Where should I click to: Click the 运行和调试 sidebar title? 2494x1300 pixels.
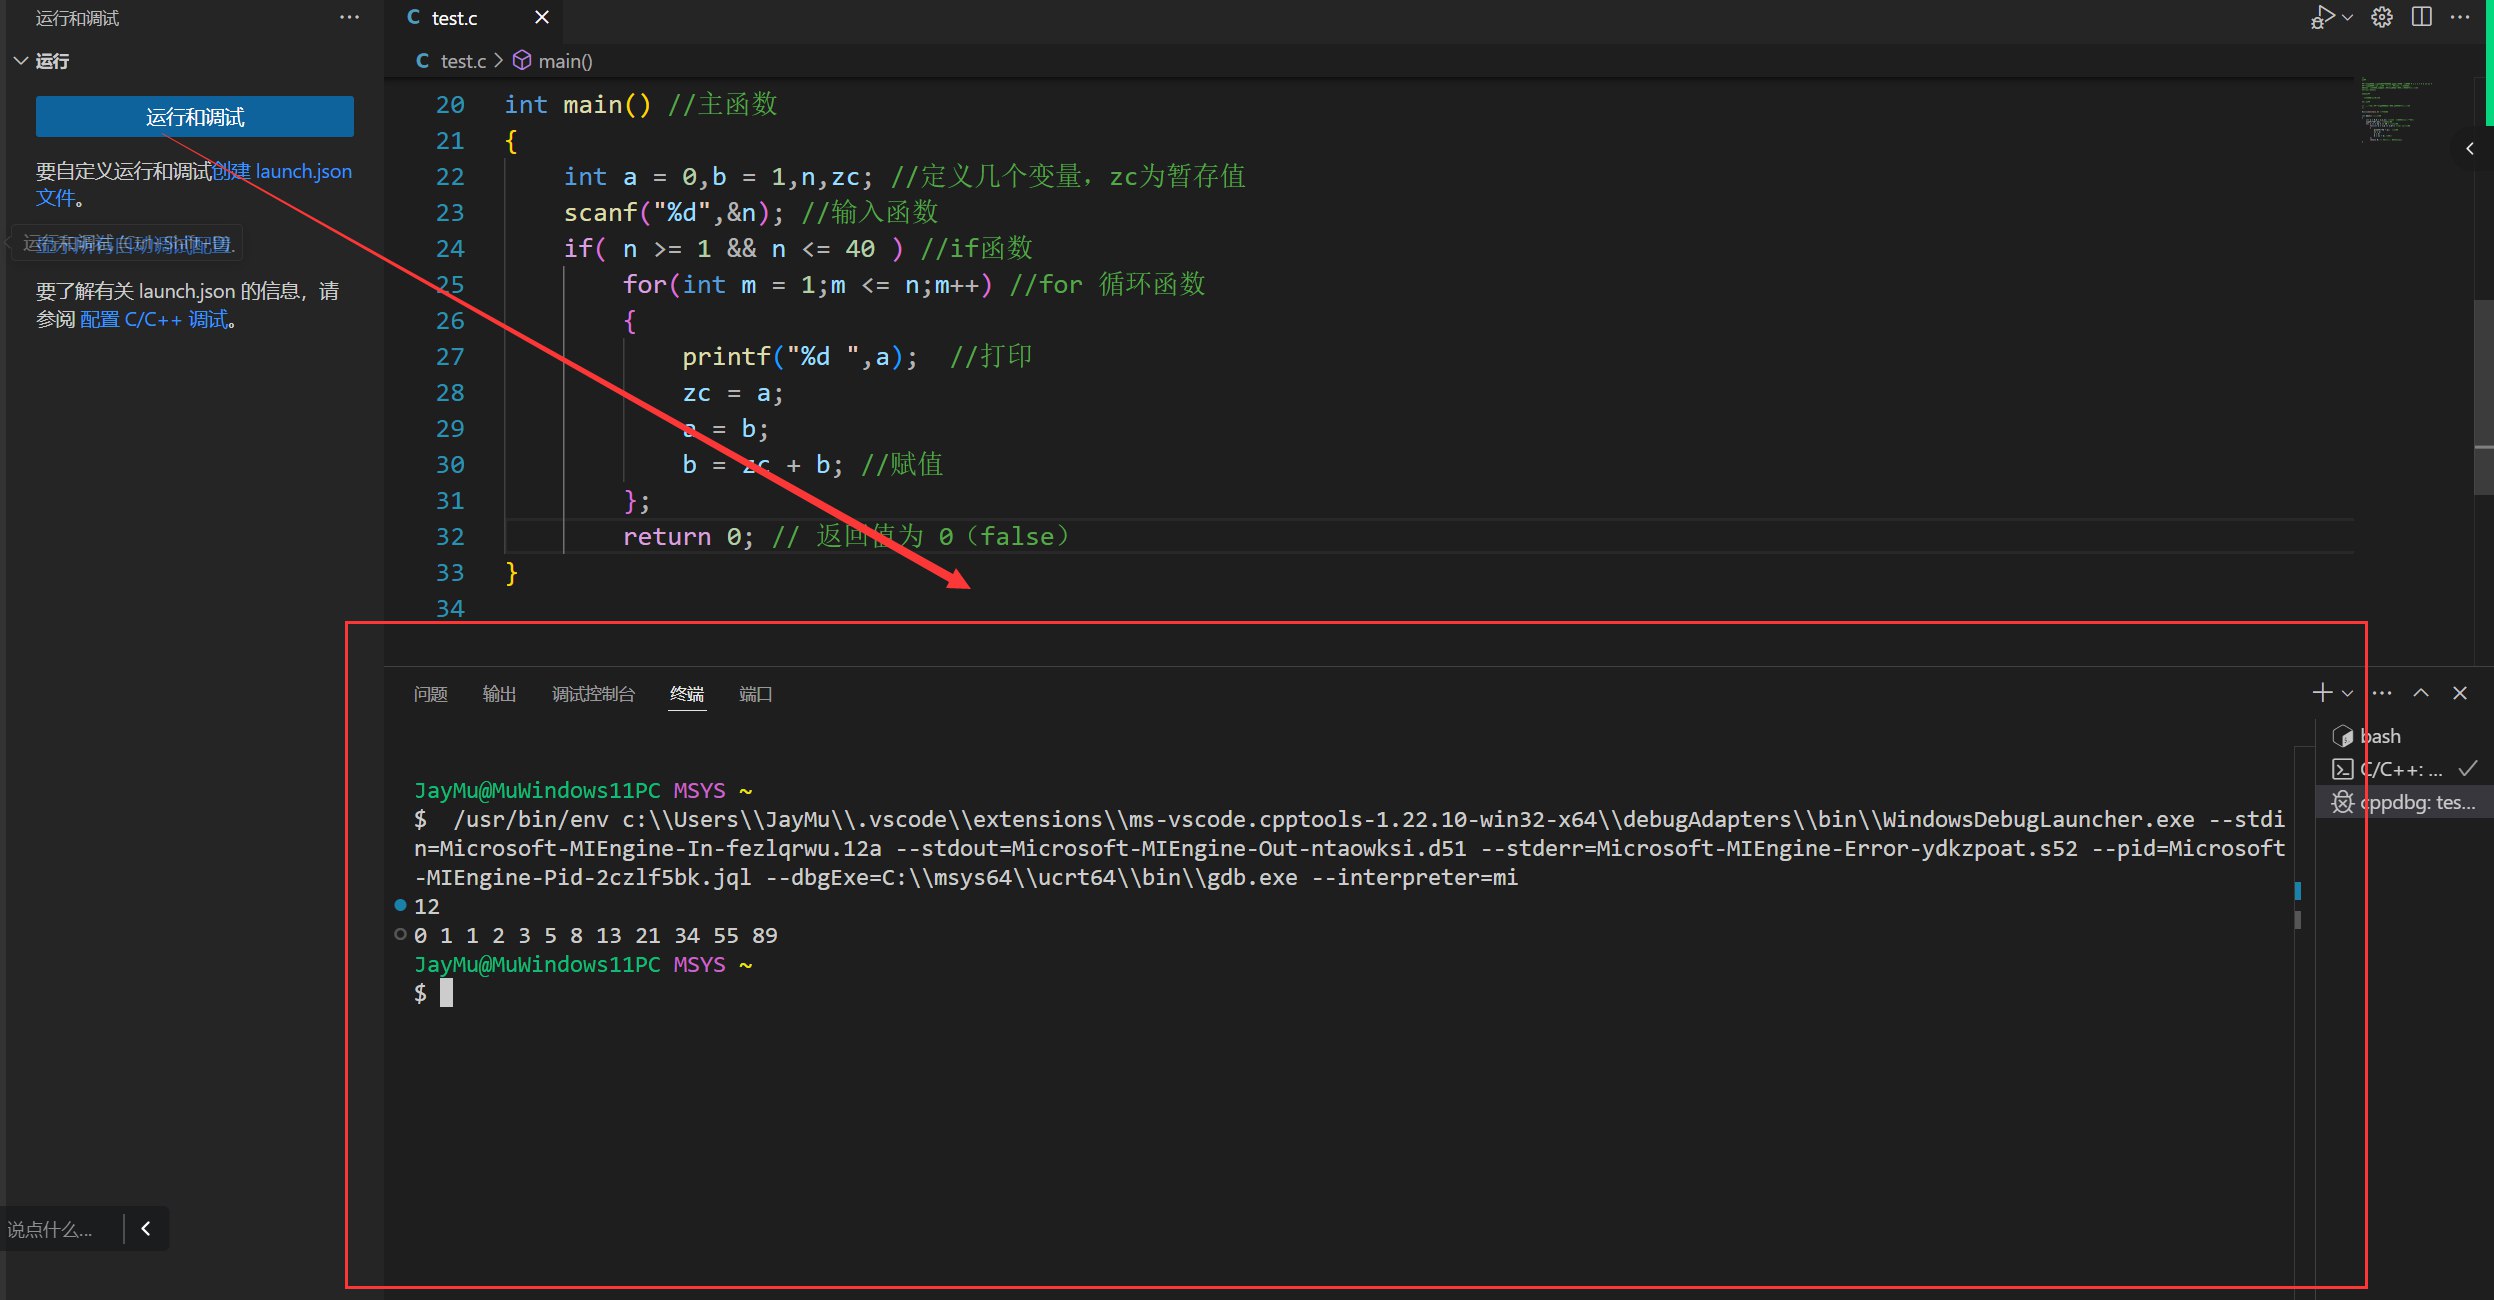point(77,18)
